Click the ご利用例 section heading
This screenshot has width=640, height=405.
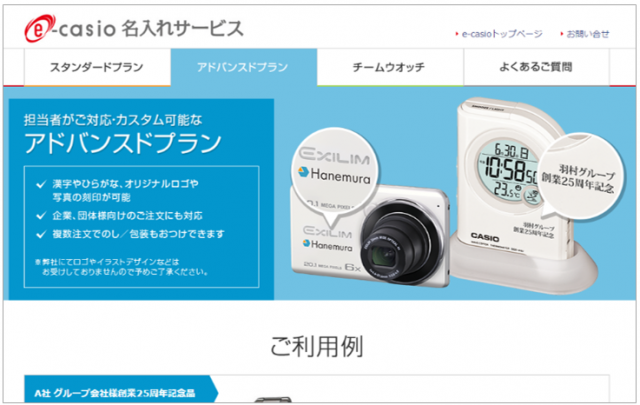coord(317,347)
